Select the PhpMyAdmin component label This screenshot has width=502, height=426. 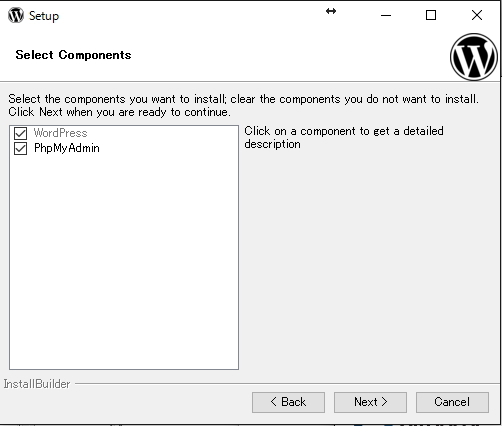pos(67,148)
